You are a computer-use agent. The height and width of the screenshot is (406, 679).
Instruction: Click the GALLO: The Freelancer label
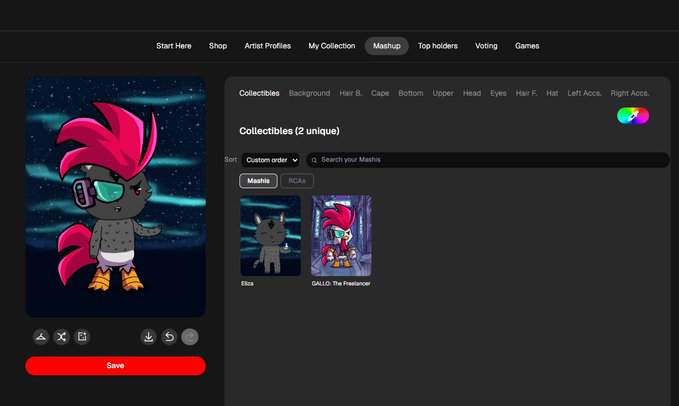[341, 284]
